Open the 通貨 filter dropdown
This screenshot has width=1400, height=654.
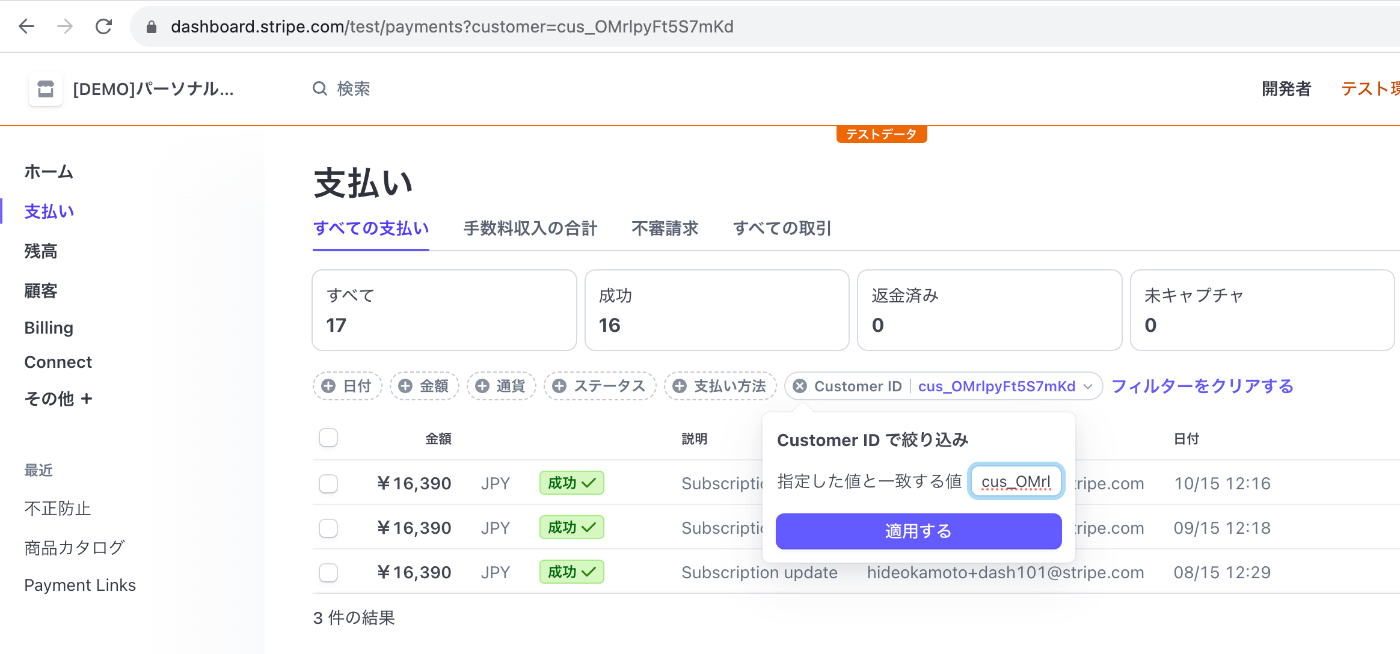[502, 386]
